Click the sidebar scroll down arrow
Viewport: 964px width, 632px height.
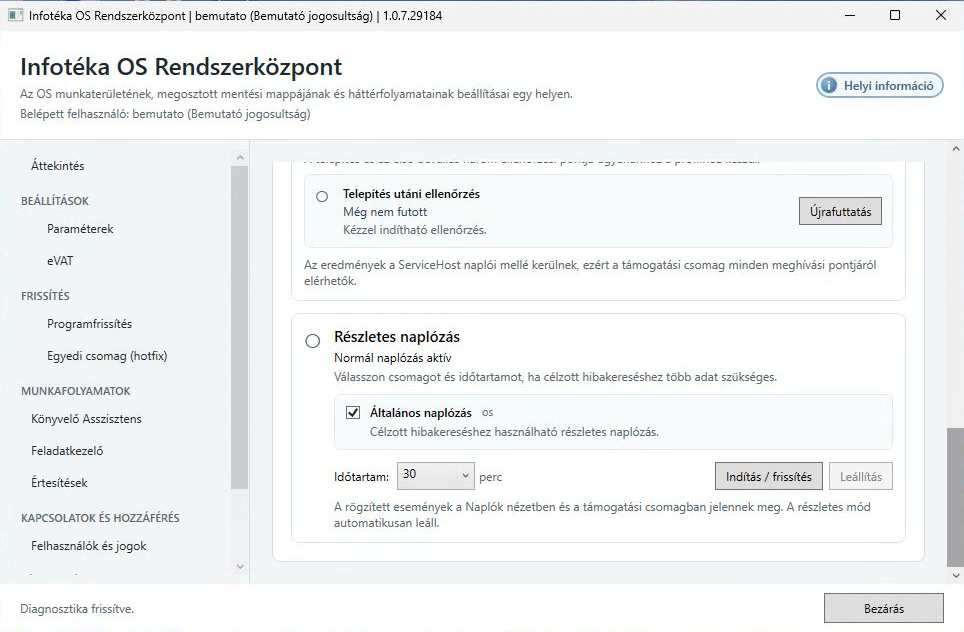coord(240,567)
